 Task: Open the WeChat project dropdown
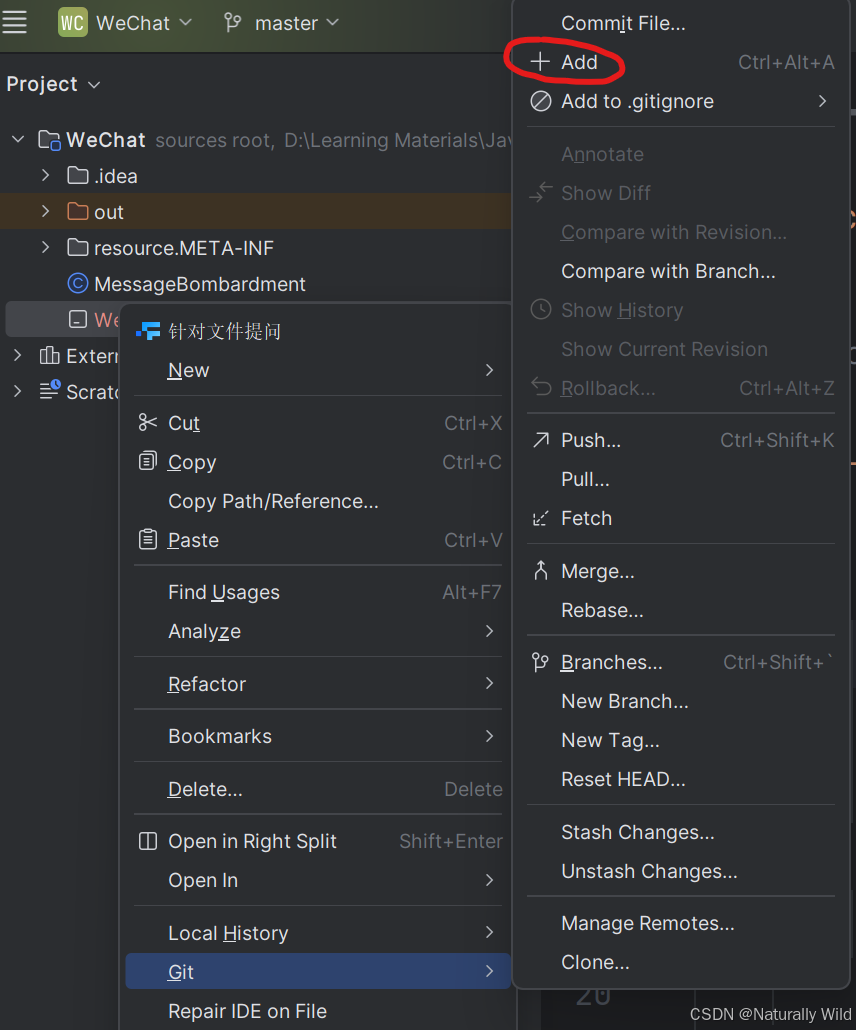pyautogui.click(x=143, y=23)
